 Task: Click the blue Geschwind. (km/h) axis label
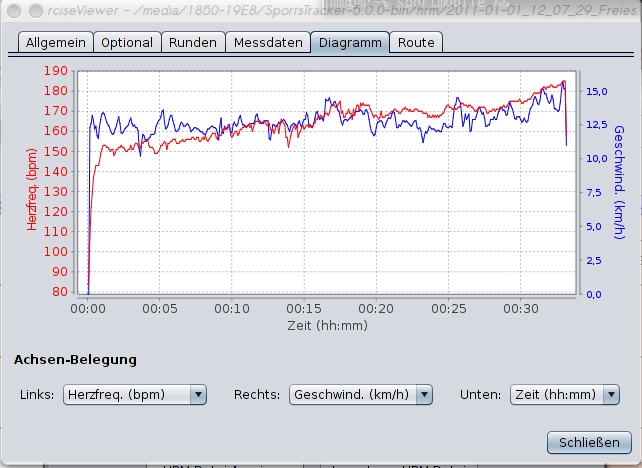pos(619,182)
